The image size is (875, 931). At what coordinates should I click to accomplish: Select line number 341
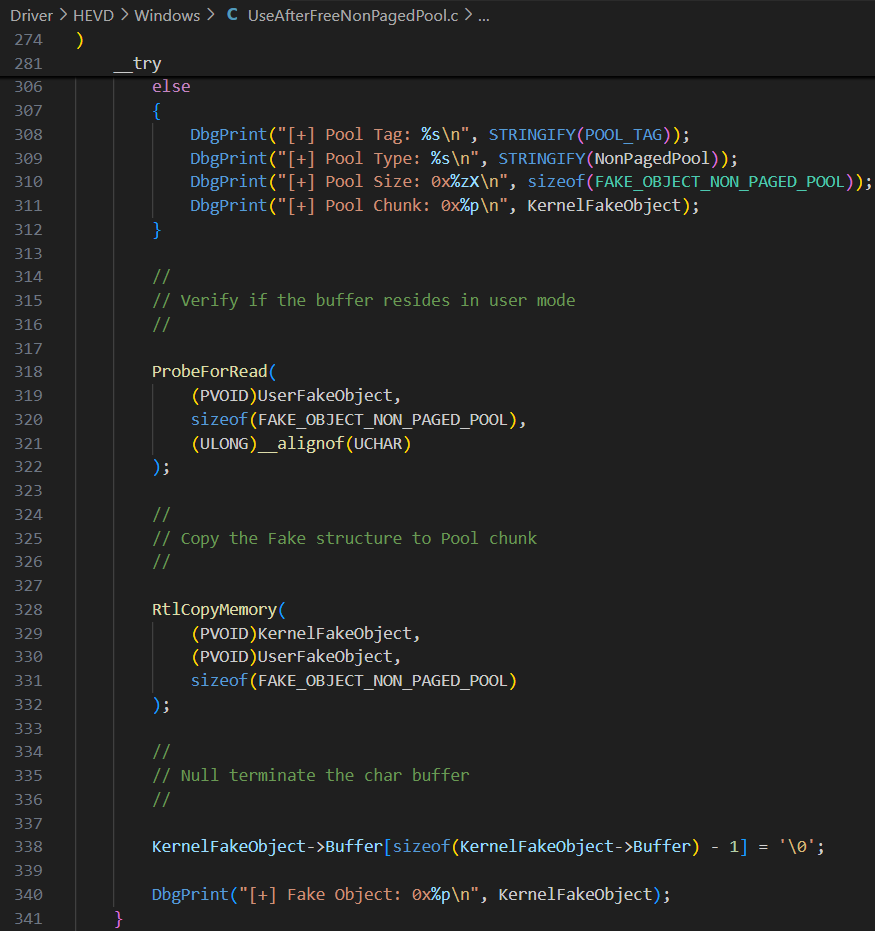28,919
